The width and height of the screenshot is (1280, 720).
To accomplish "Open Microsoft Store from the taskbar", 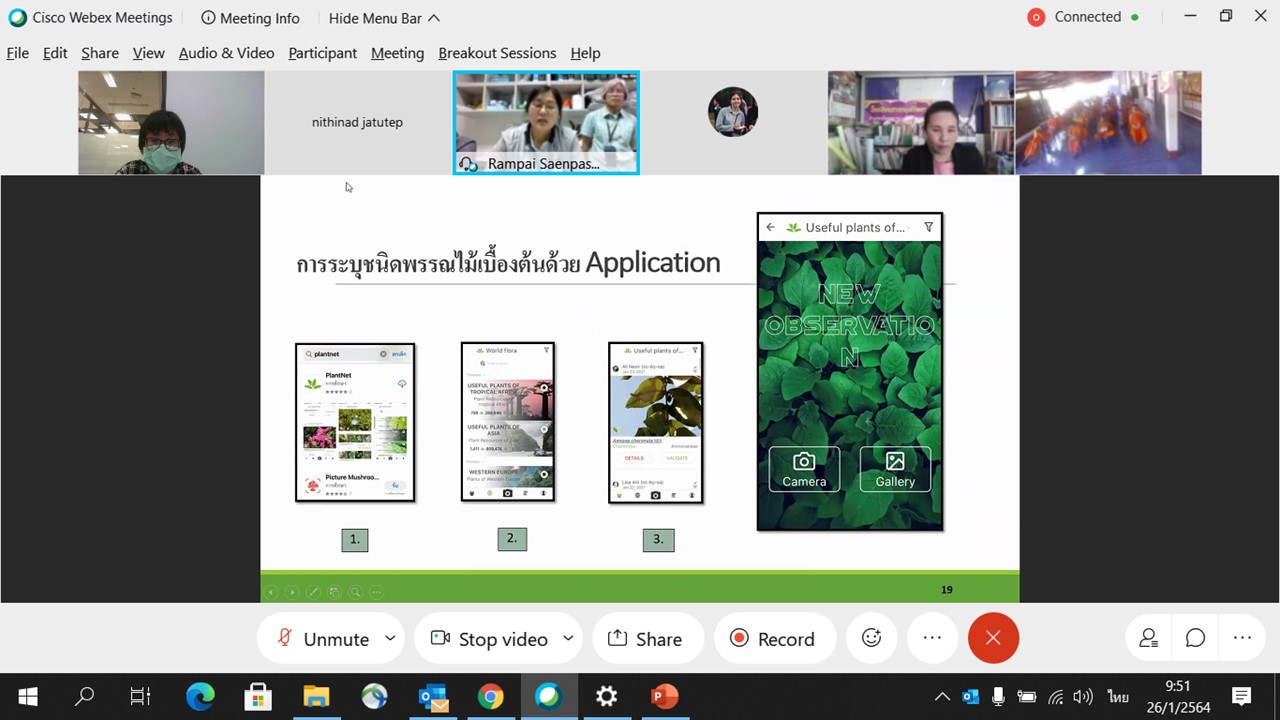I will 258,696.
